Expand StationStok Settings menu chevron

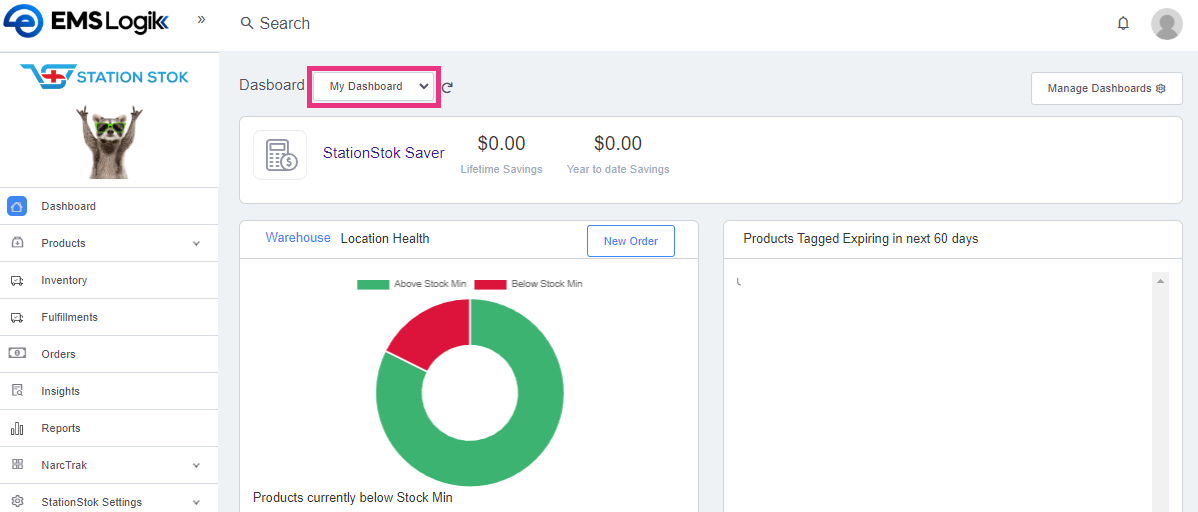[x=196, y=503]
